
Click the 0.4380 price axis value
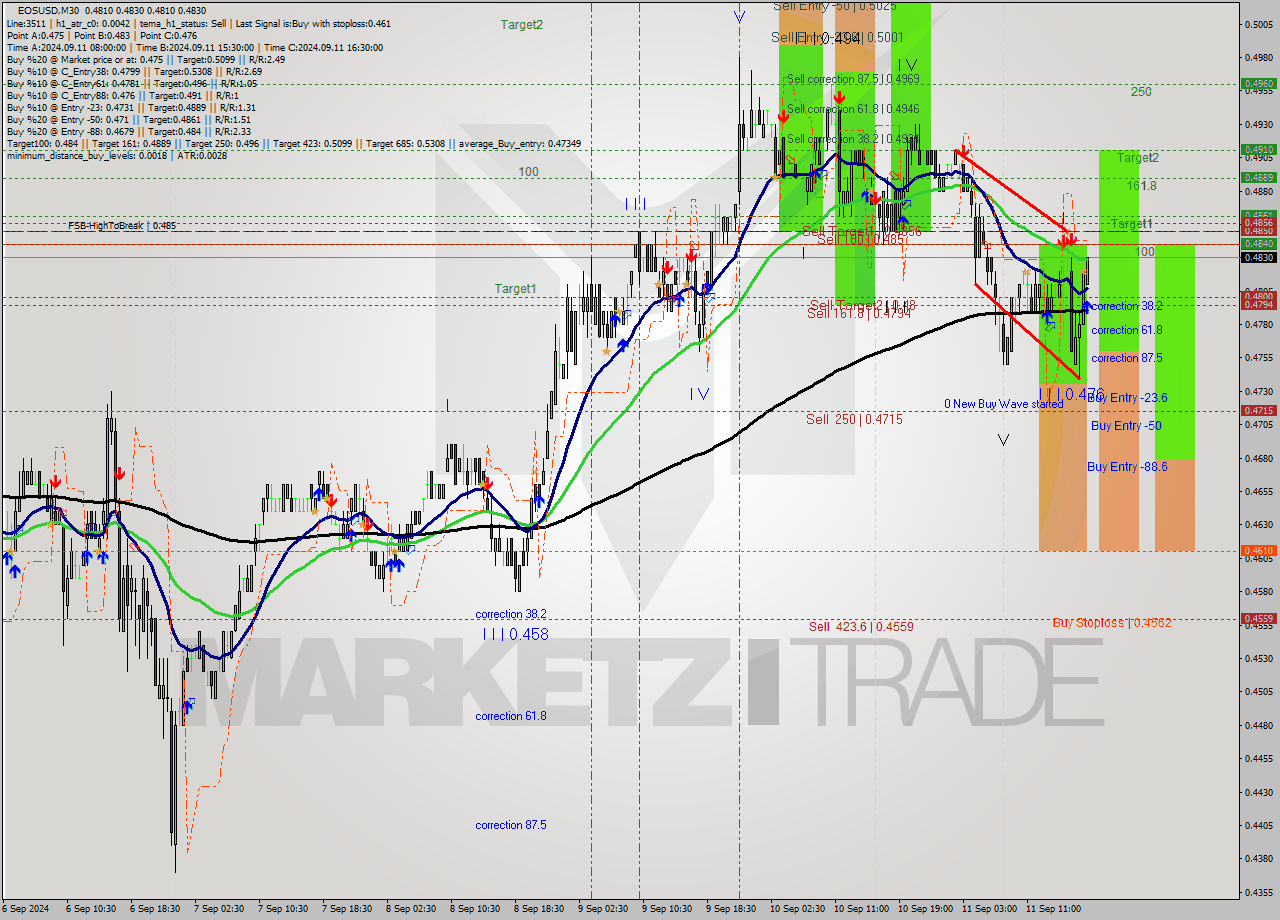[x=1258, y=858]
